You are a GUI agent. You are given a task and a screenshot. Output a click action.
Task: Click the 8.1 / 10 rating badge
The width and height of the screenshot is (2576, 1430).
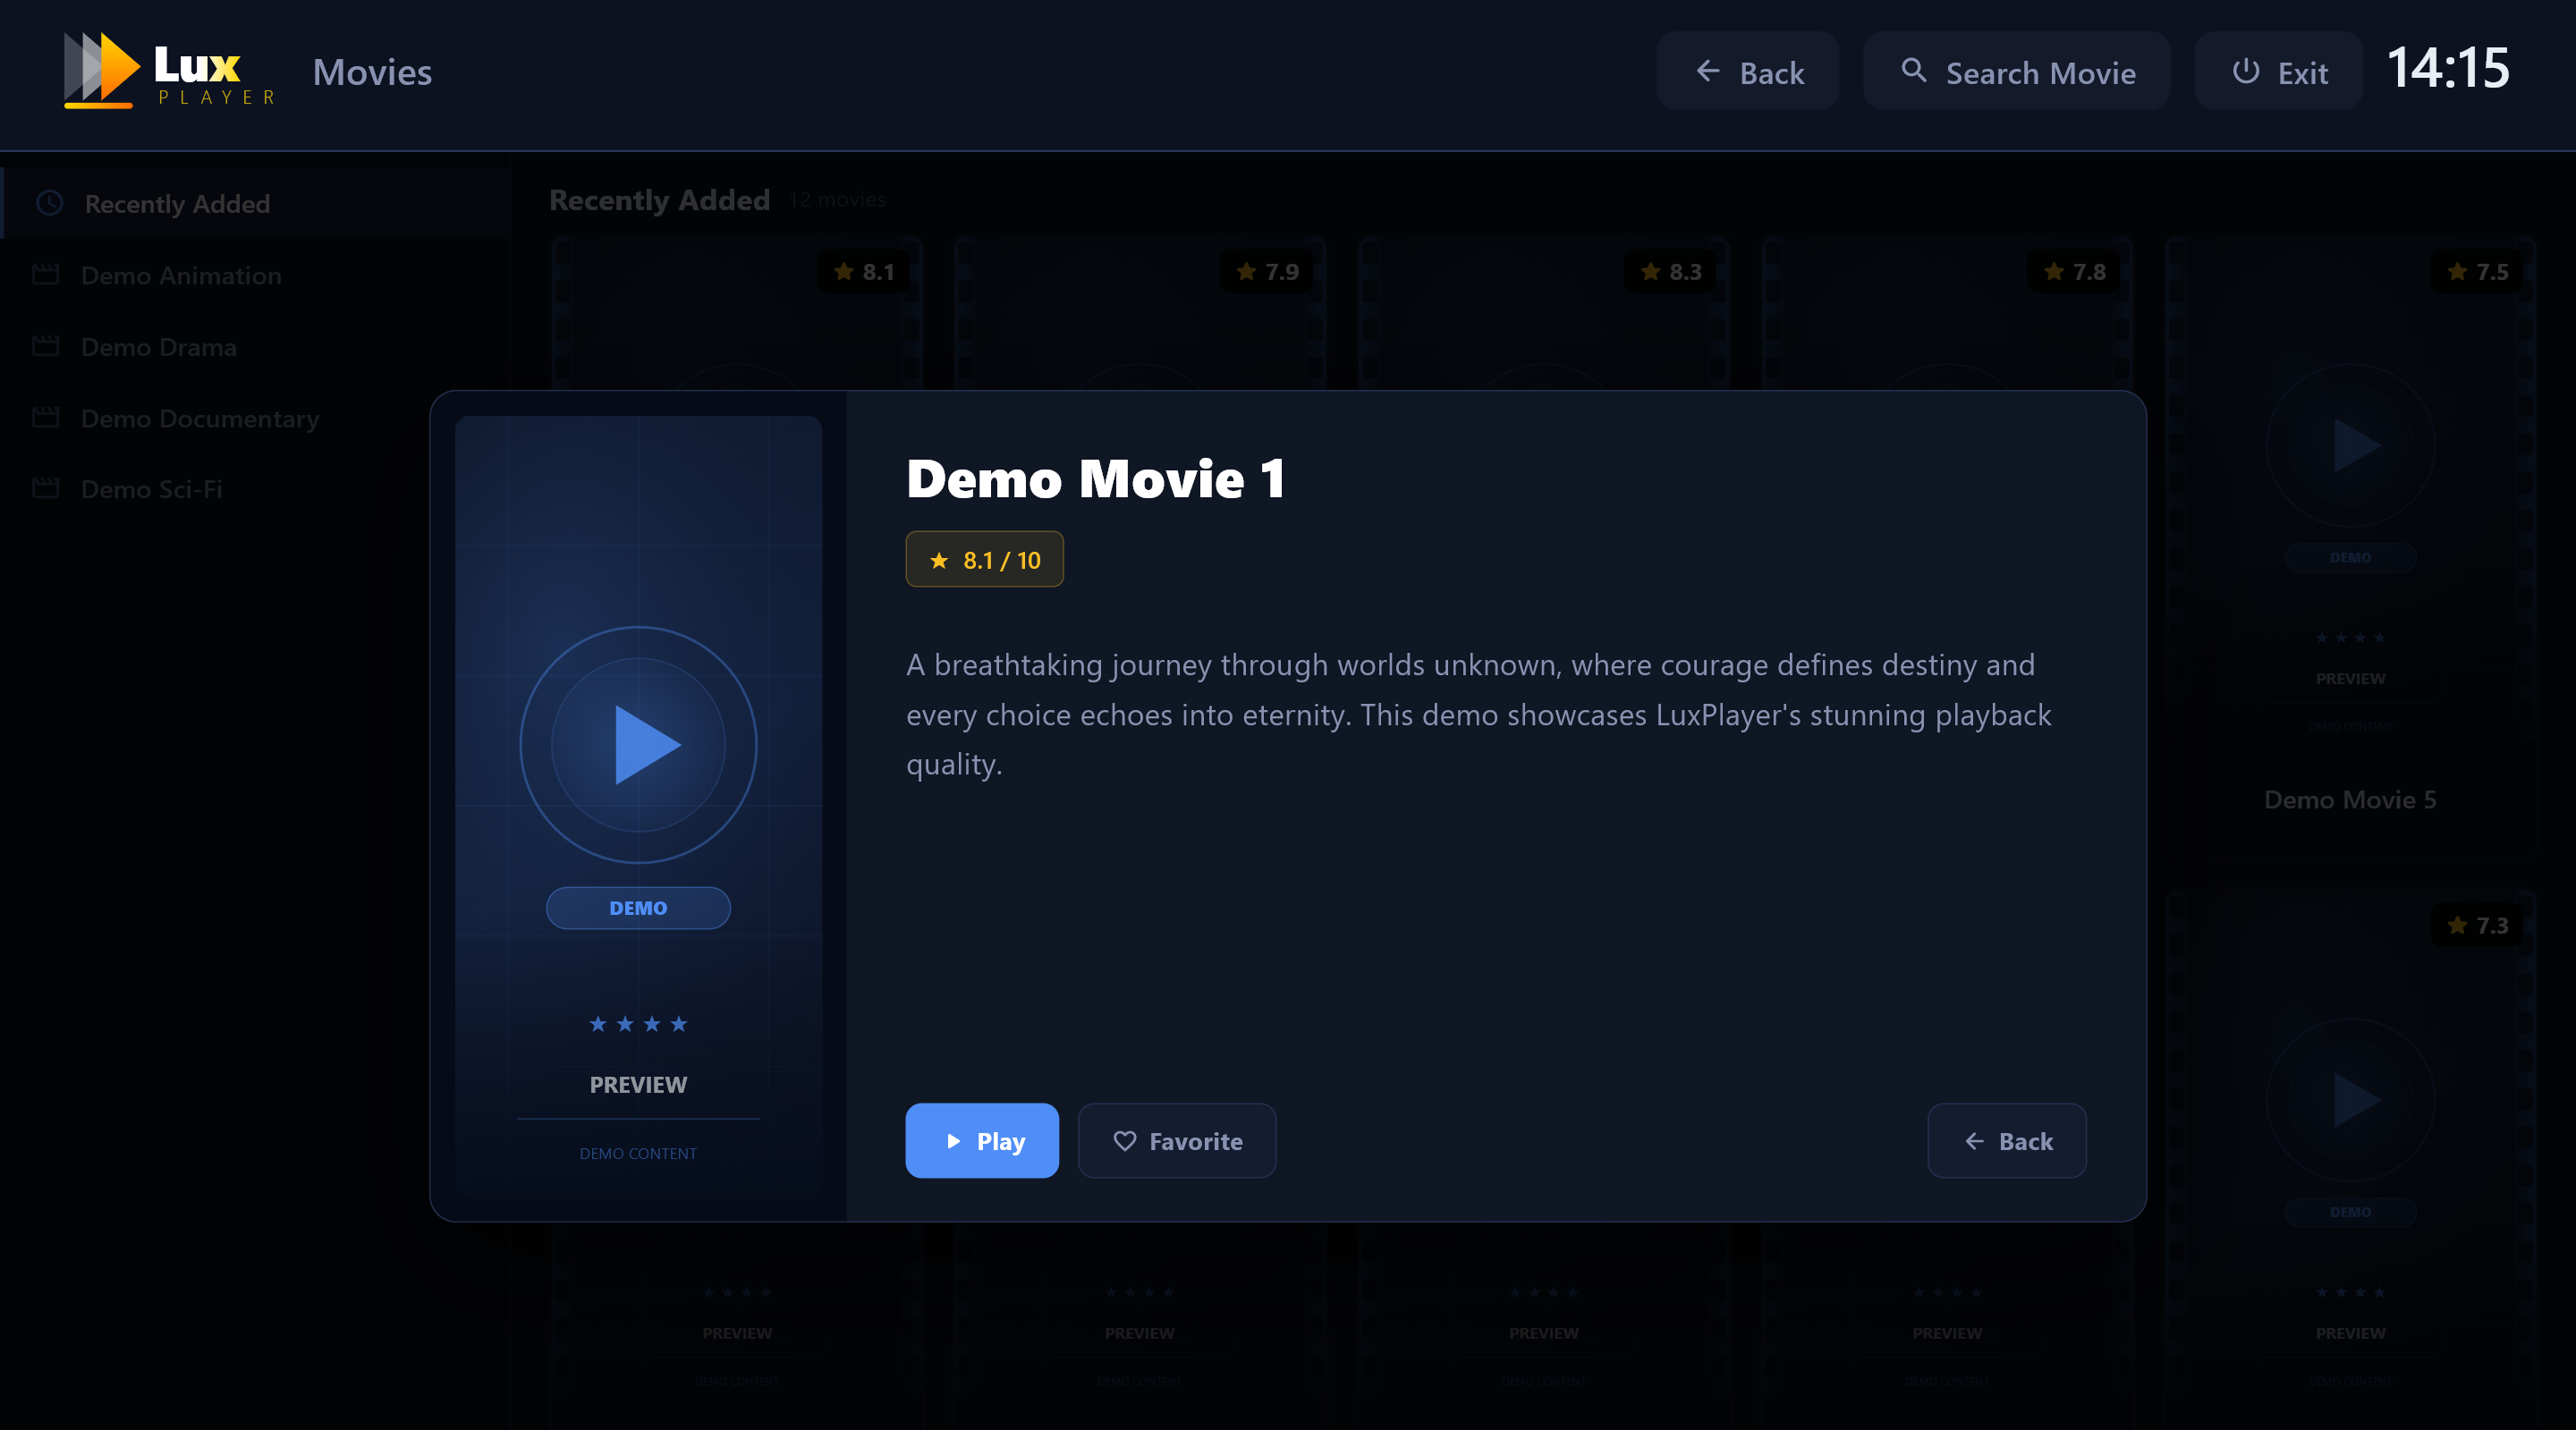coord(985,559)
